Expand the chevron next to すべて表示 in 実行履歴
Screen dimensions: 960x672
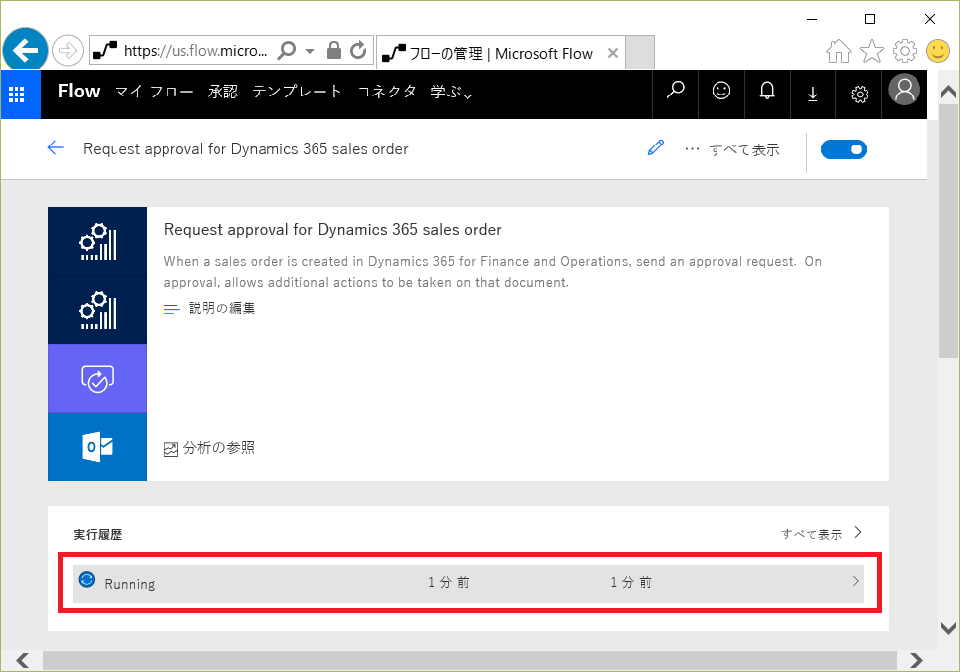pyautogui.click(x=858, y=532)
